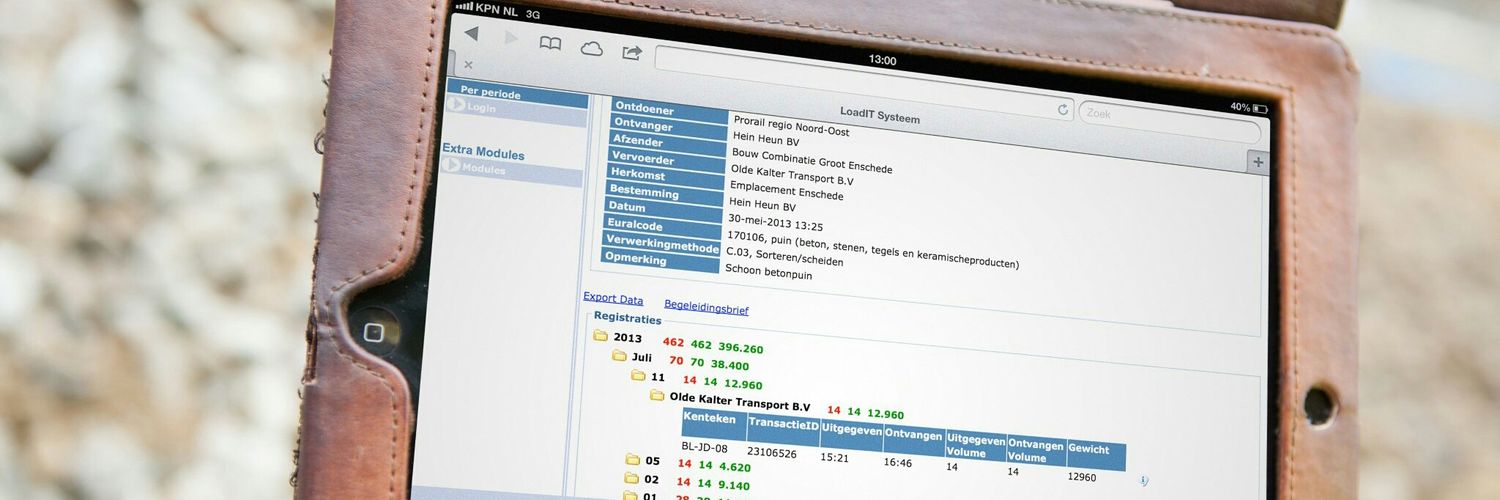The image size is (1500, 500).
Task: Click the 12960 weight cell
Action: [x=1082, y=477]
